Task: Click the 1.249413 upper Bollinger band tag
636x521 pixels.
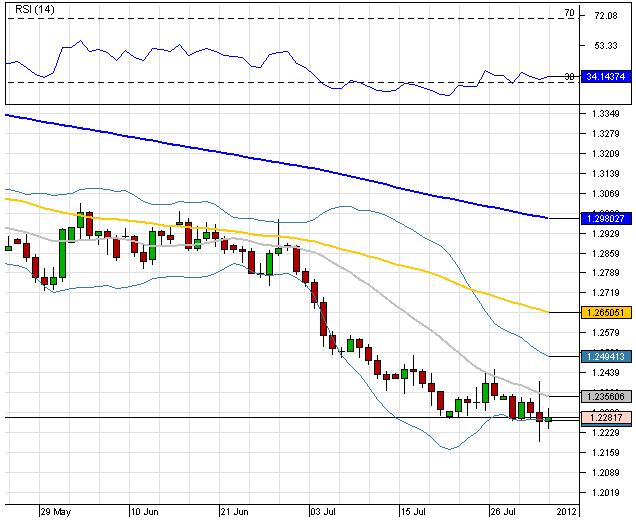Action: click(606, 356)
